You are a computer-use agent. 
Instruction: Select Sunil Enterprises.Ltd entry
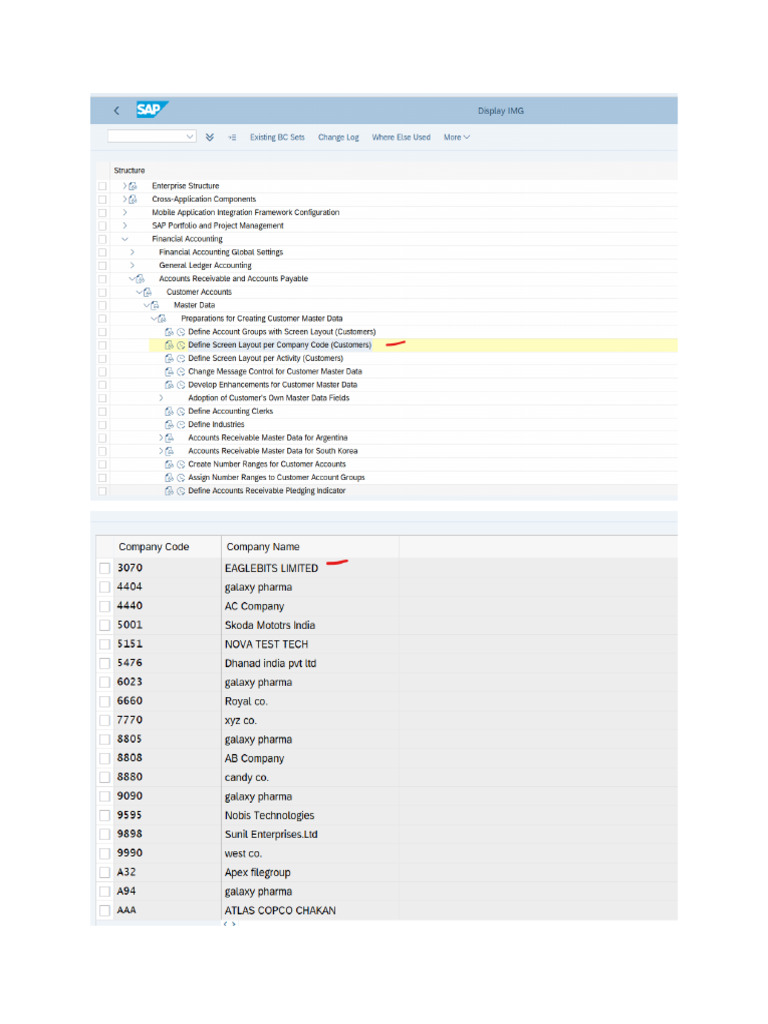[271, 835]
